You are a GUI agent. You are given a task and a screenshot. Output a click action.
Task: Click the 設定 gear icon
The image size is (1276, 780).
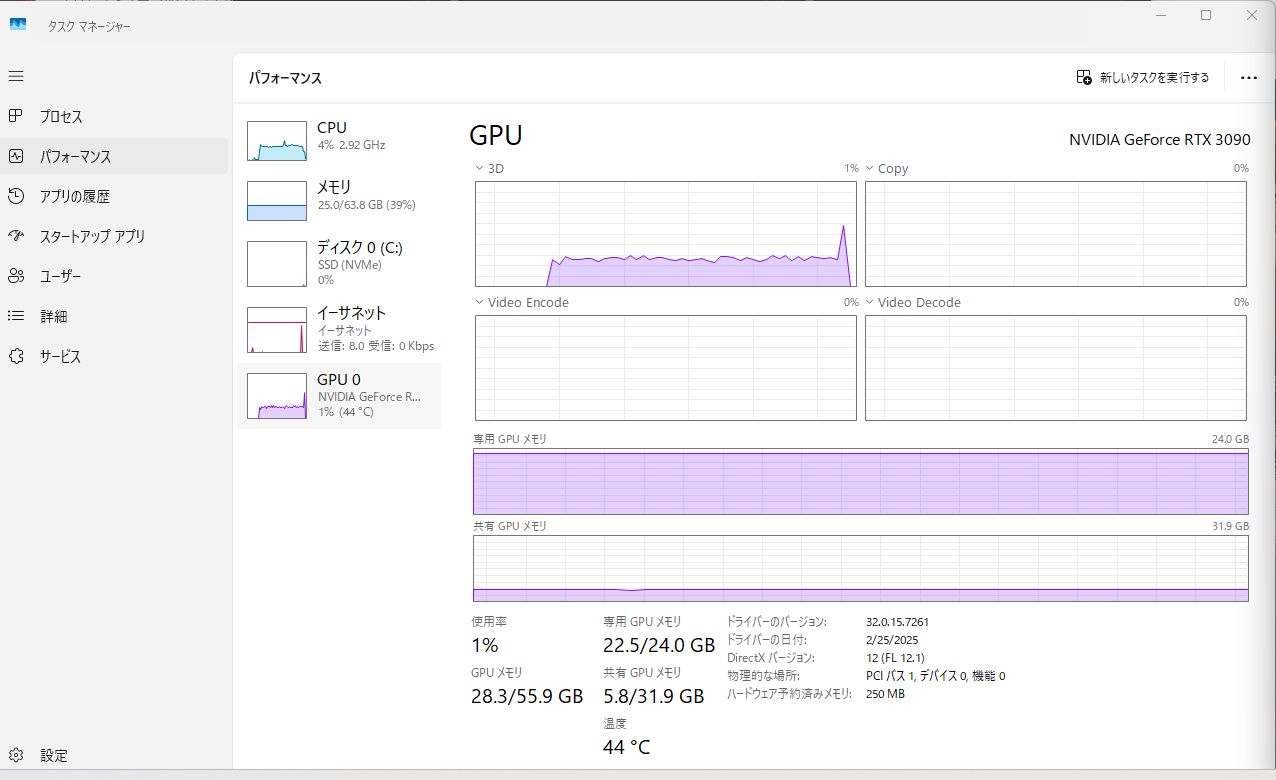16,755
